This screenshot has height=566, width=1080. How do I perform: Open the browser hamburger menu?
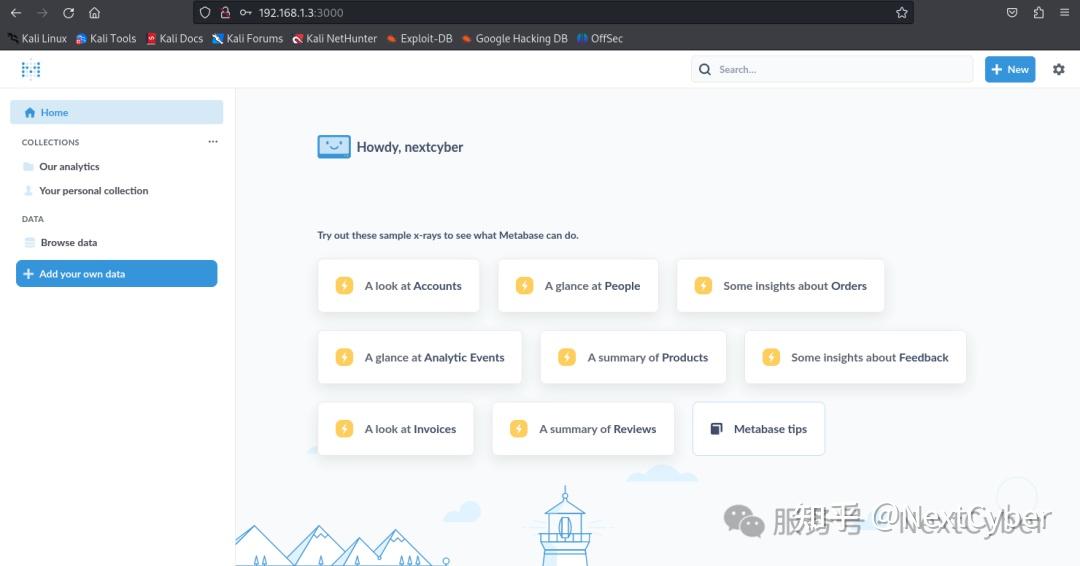click(1064, 12)
